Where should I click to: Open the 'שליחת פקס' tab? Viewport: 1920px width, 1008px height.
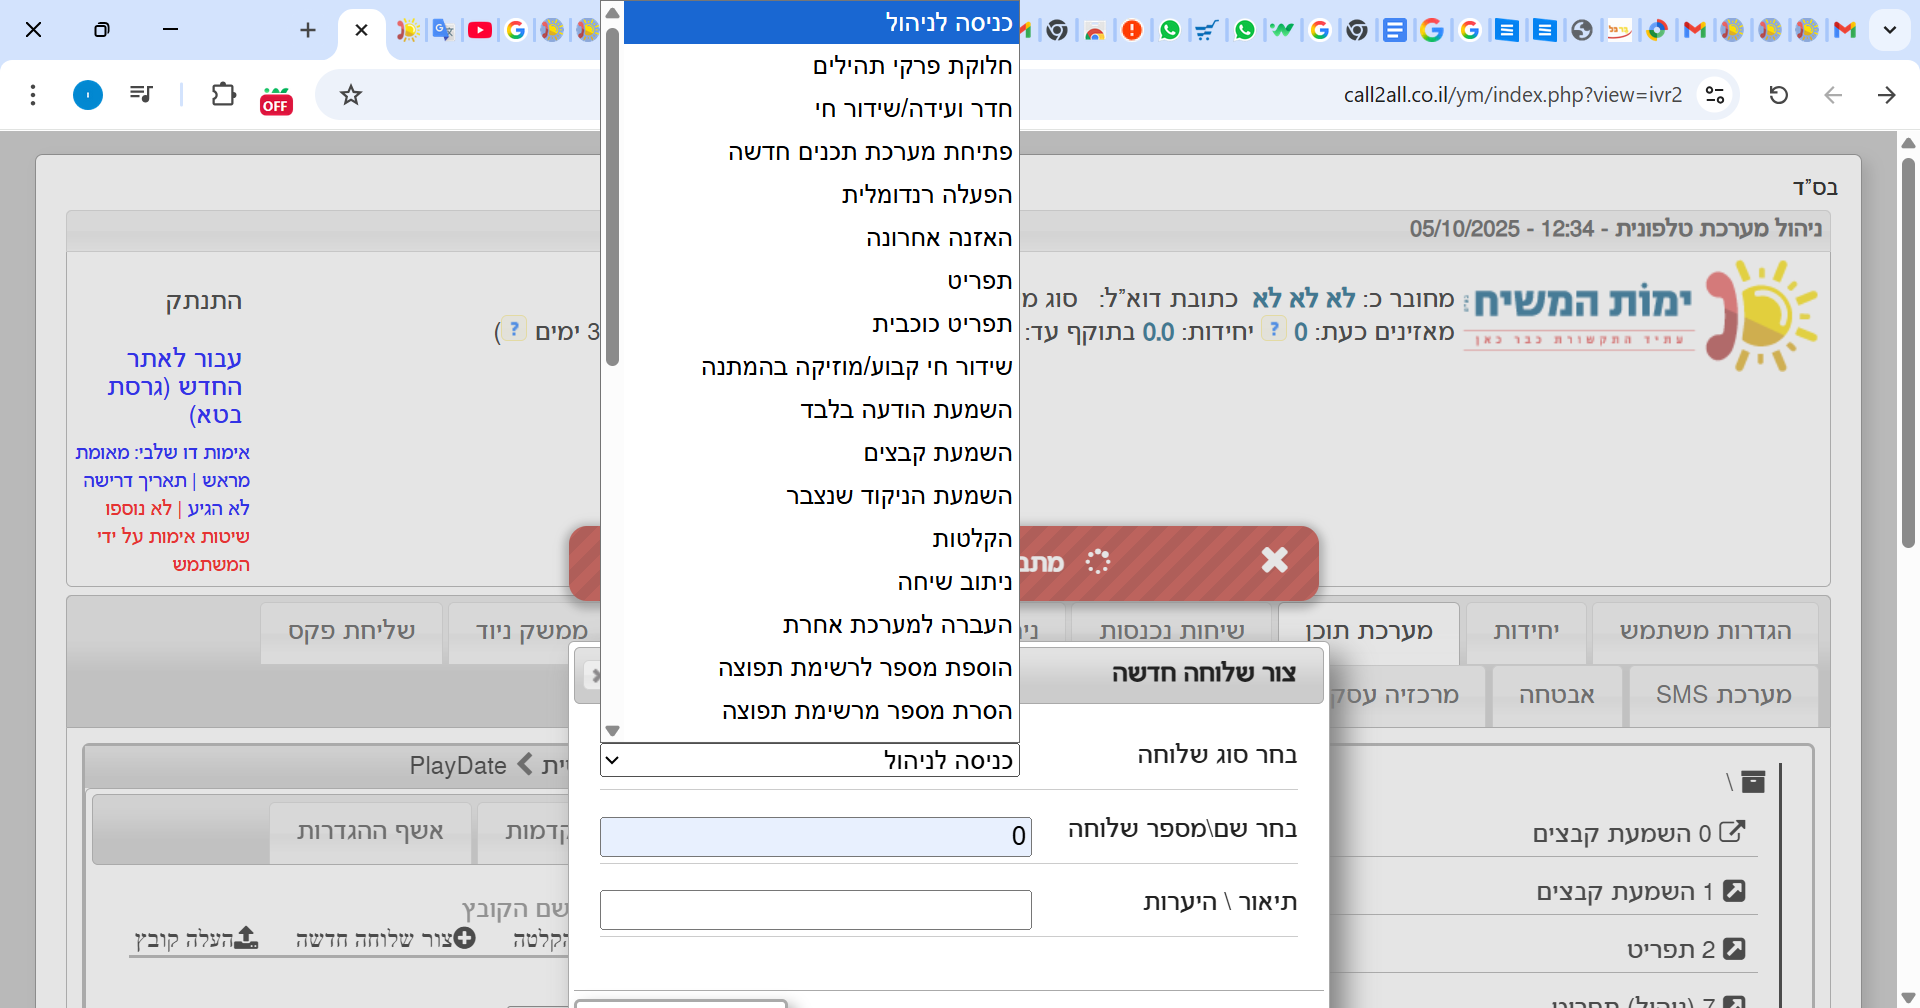351,631
